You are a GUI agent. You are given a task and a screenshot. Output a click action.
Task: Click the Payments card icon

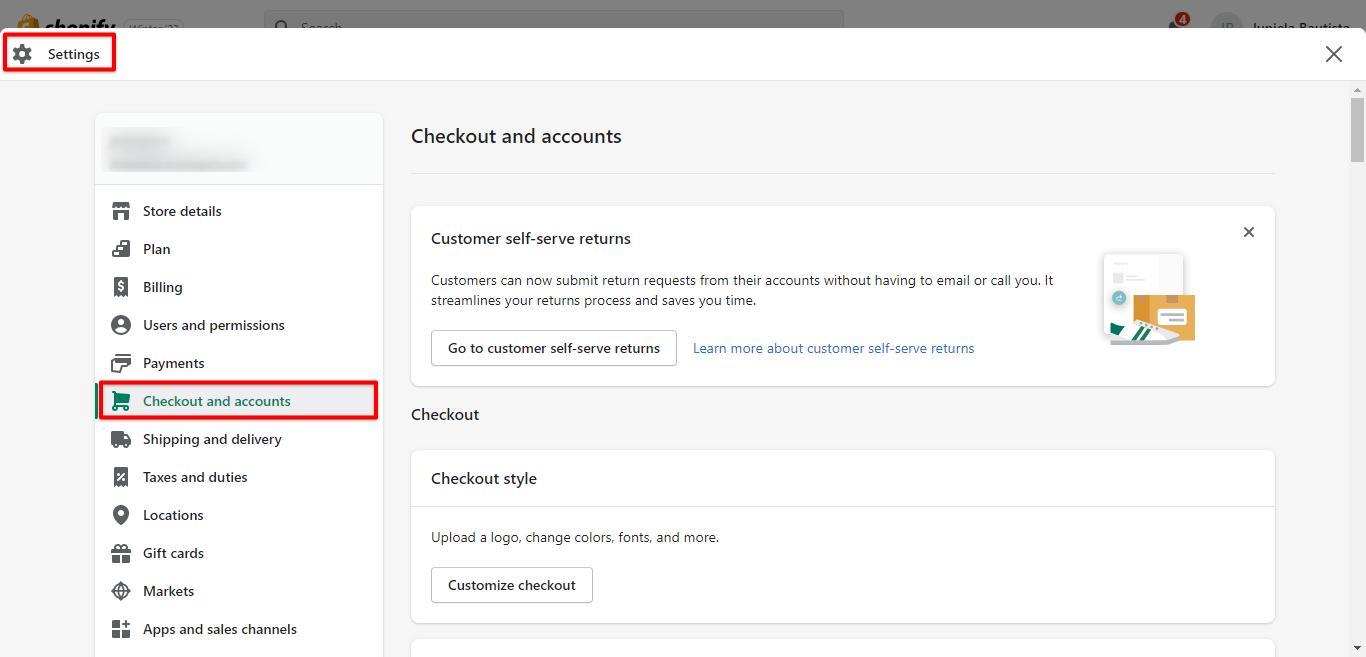(x=121, y=363)
